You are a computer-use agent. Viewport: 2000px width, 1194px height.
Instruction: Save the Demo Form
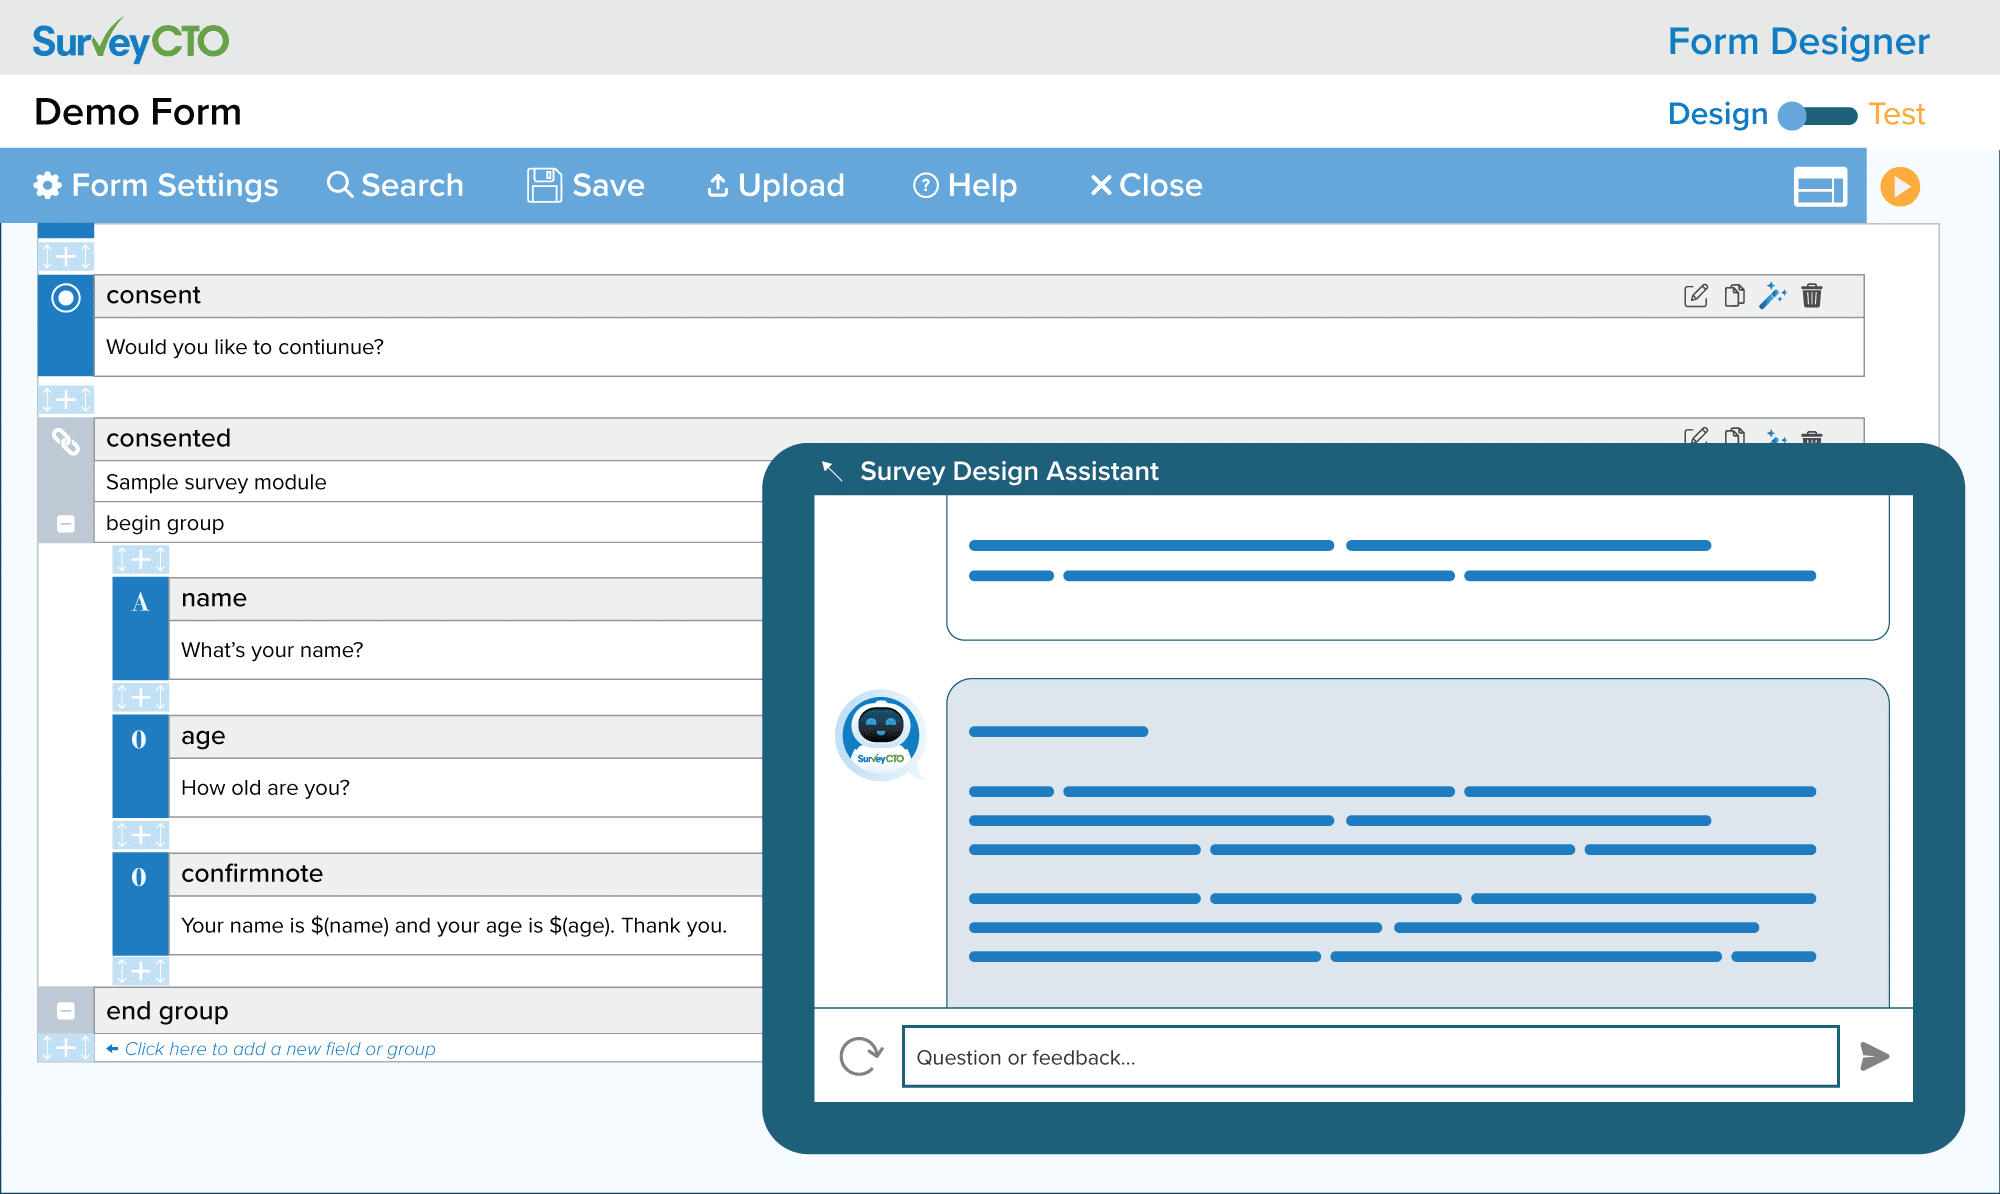click(585, 185)
